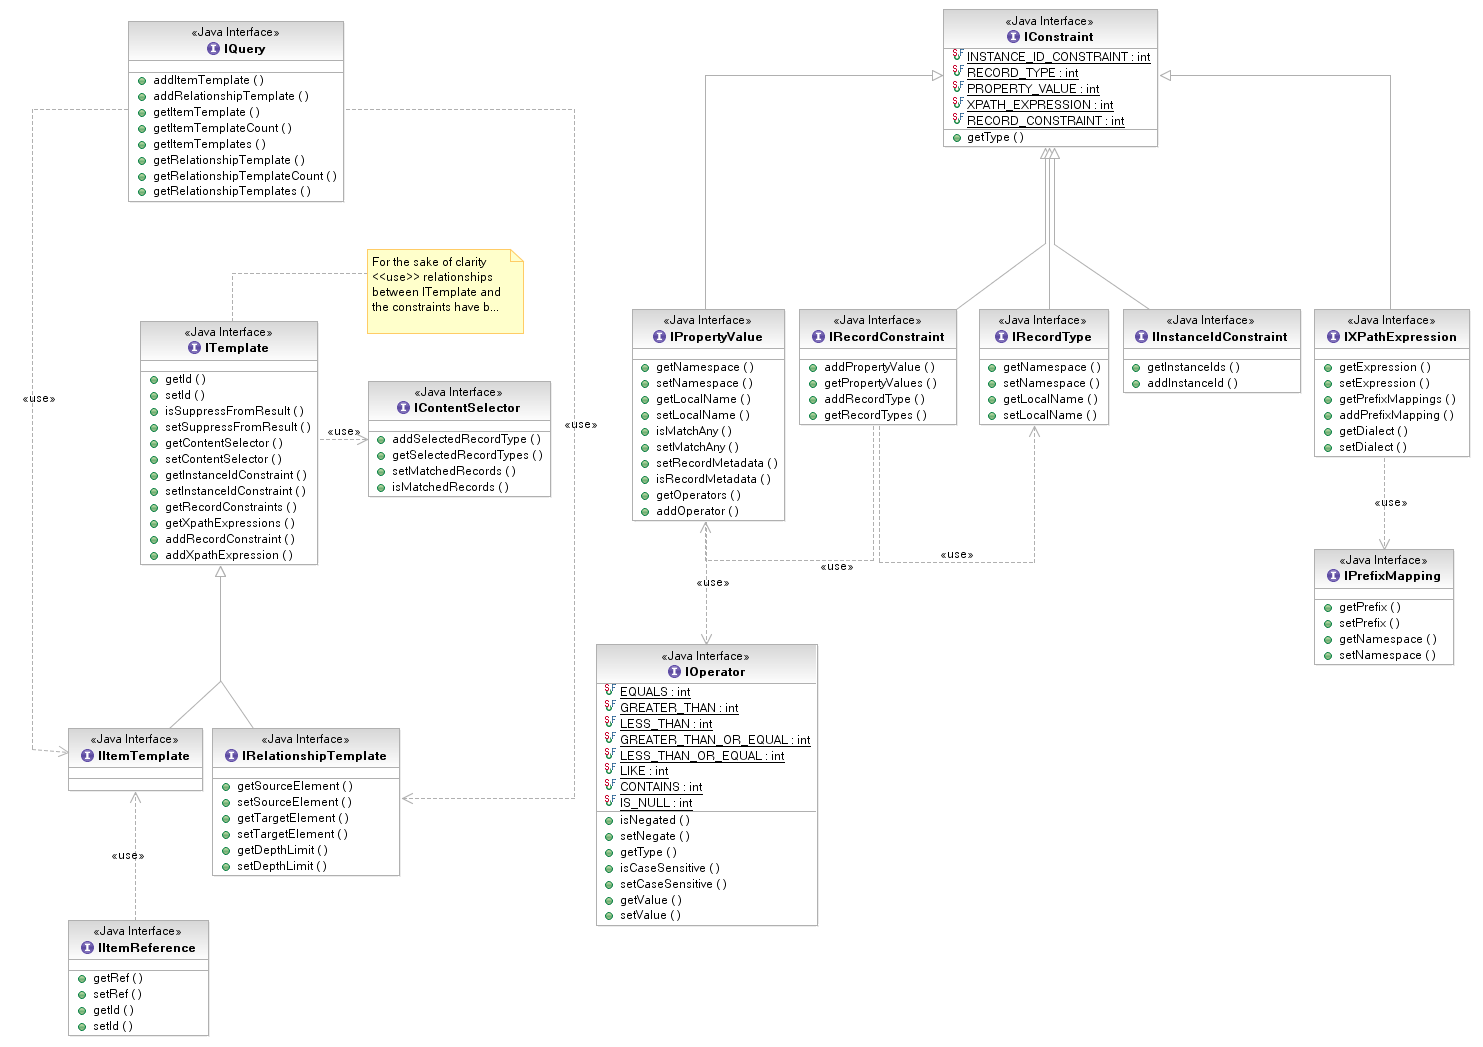The image size is (1483, 1047).
Task: Click the EQUALS constant field icon
Action: coord(610,691)
